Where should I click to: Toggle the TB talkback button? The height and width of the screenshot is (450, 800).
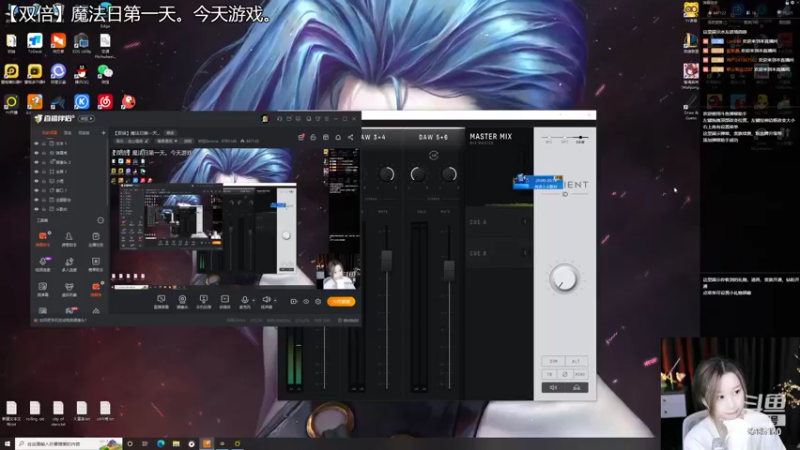tap(549, 374)
